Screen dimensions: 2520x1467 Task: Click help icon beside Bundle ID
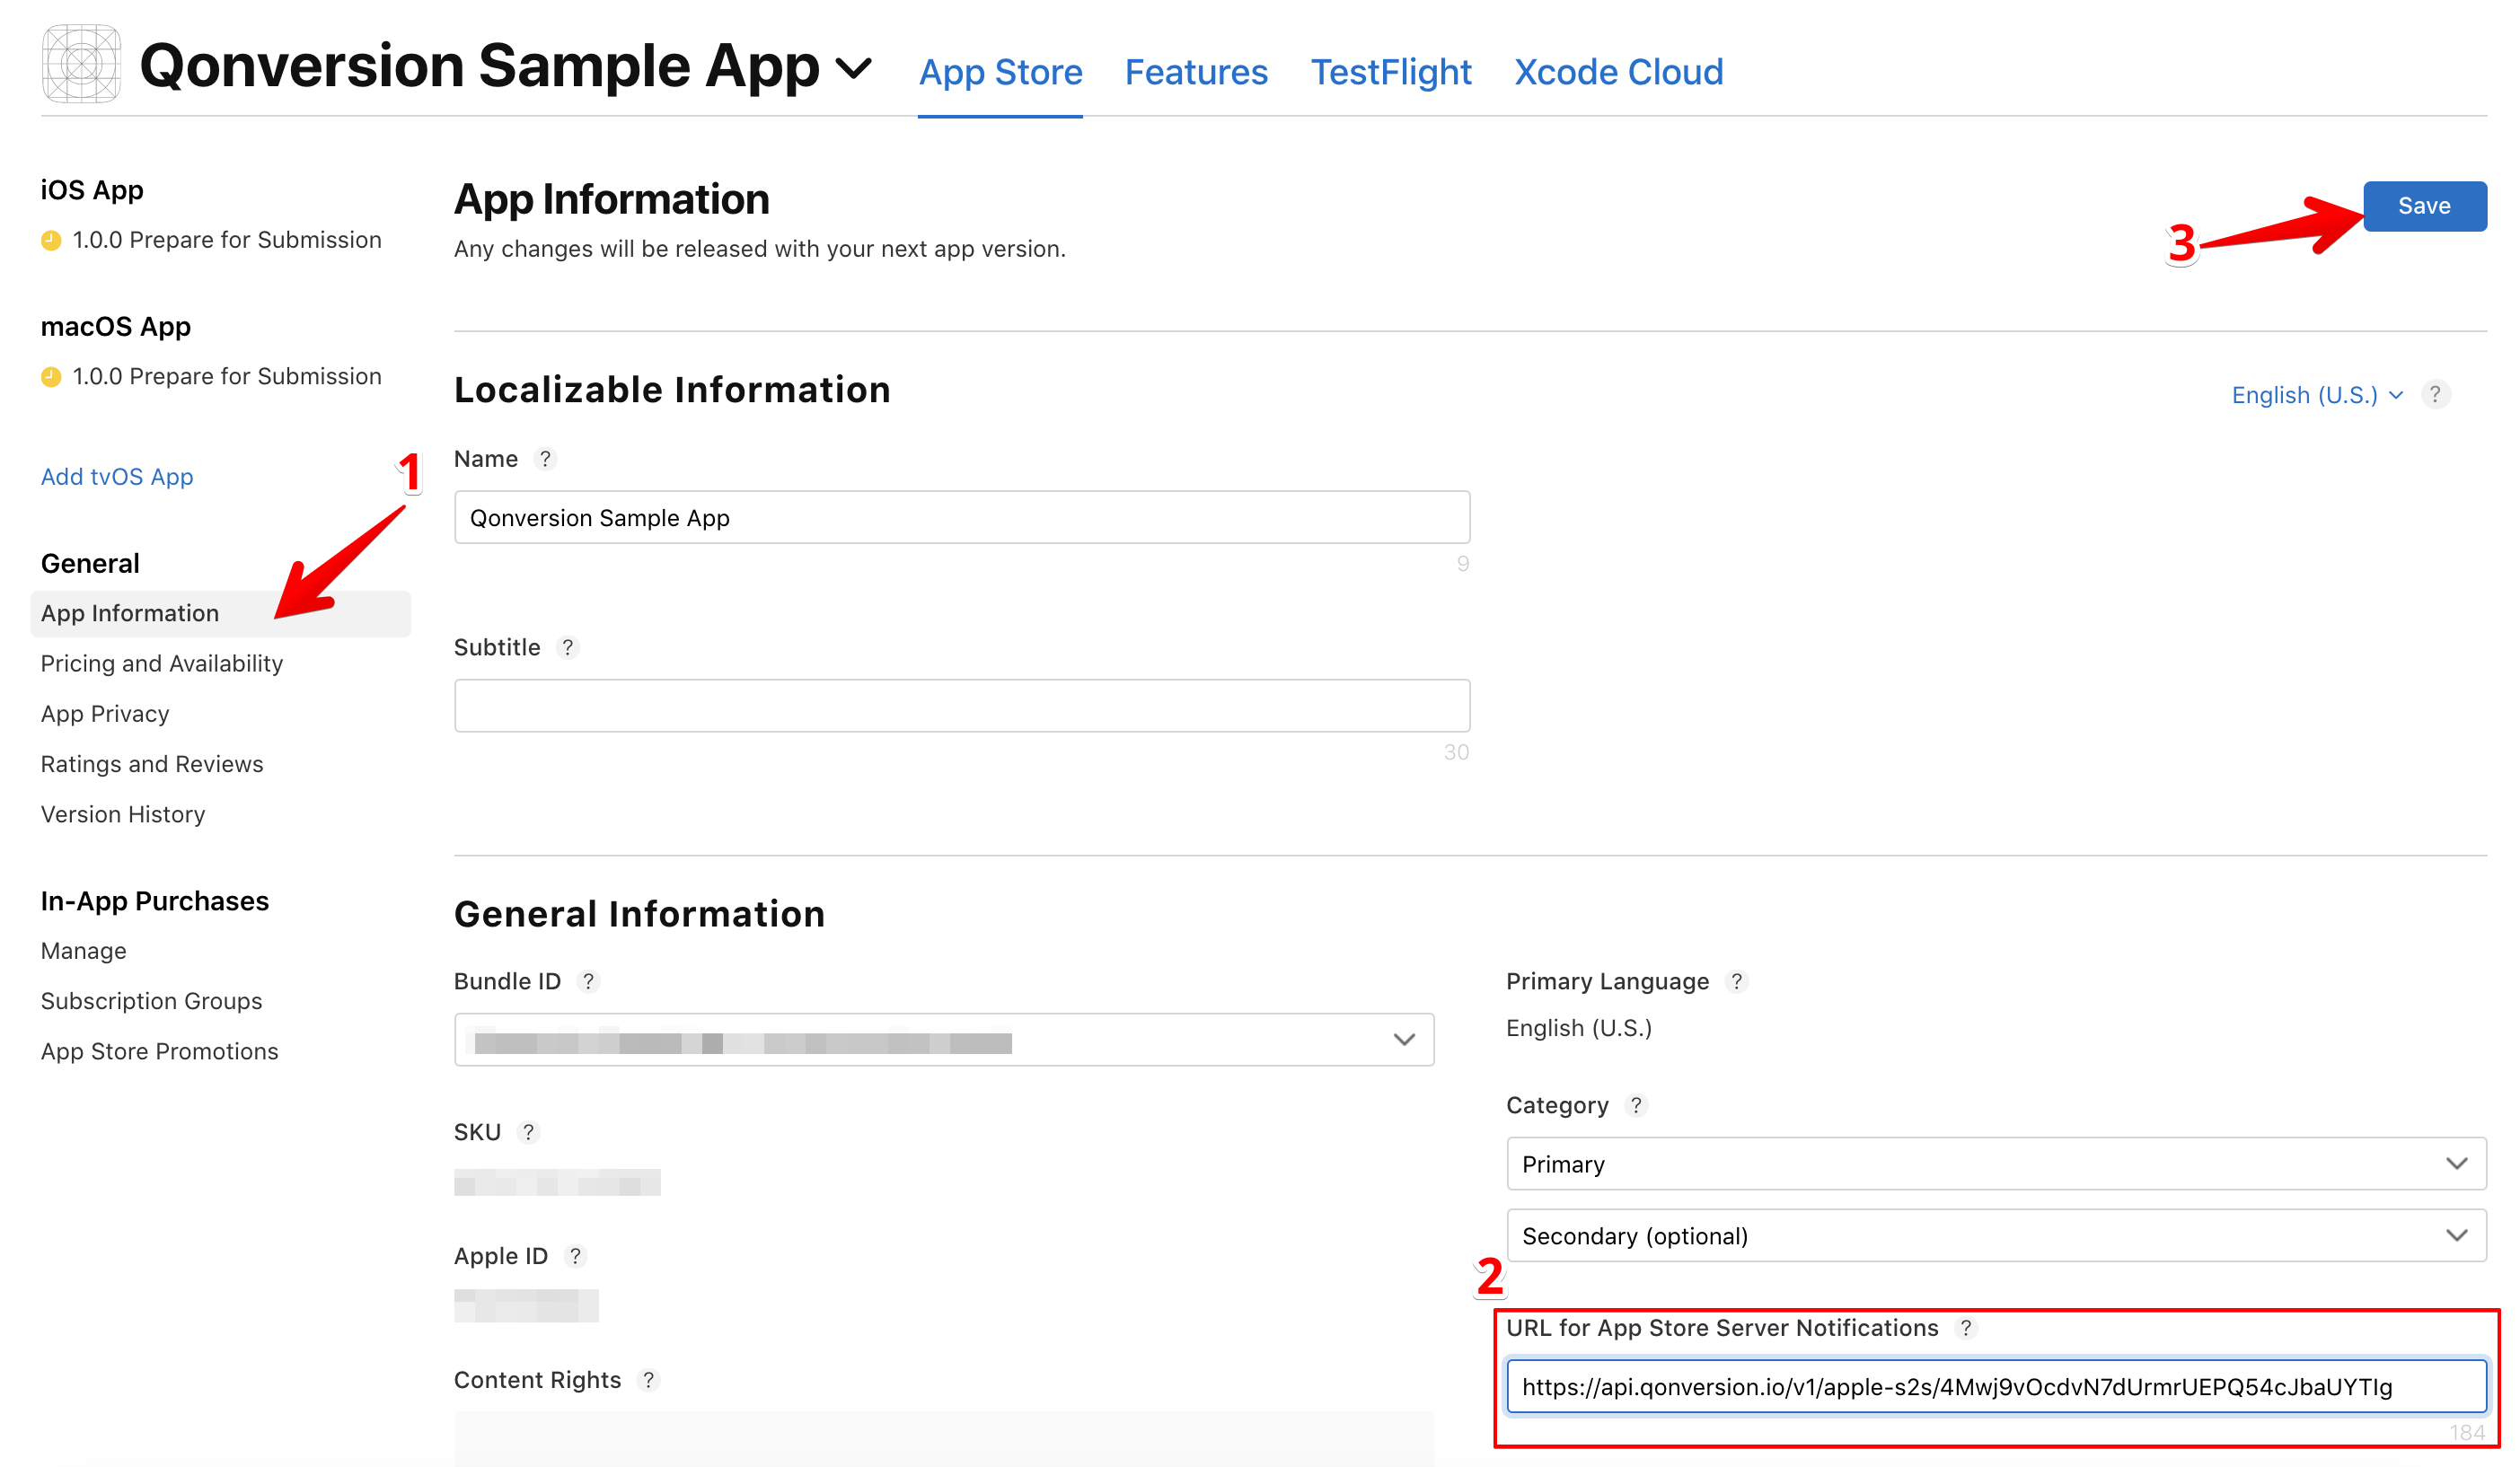588,981
